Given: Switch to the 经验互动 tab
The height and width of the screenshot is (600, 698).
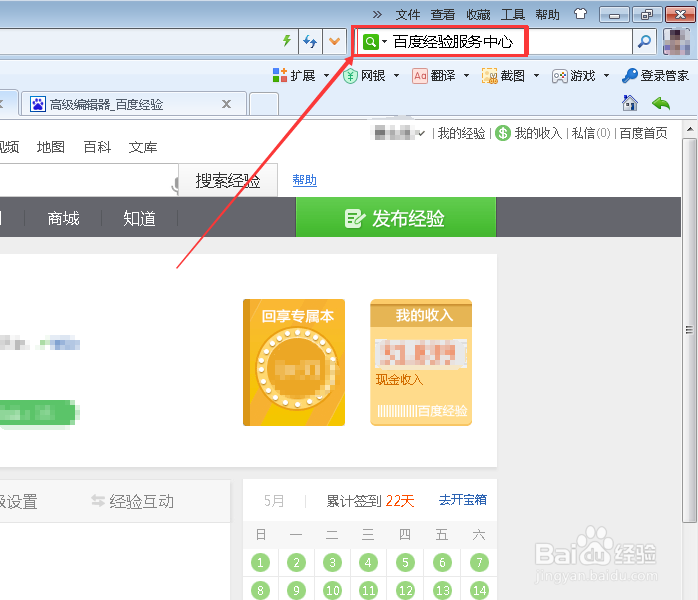Looking at the screenshot, I should pos(133,501).
